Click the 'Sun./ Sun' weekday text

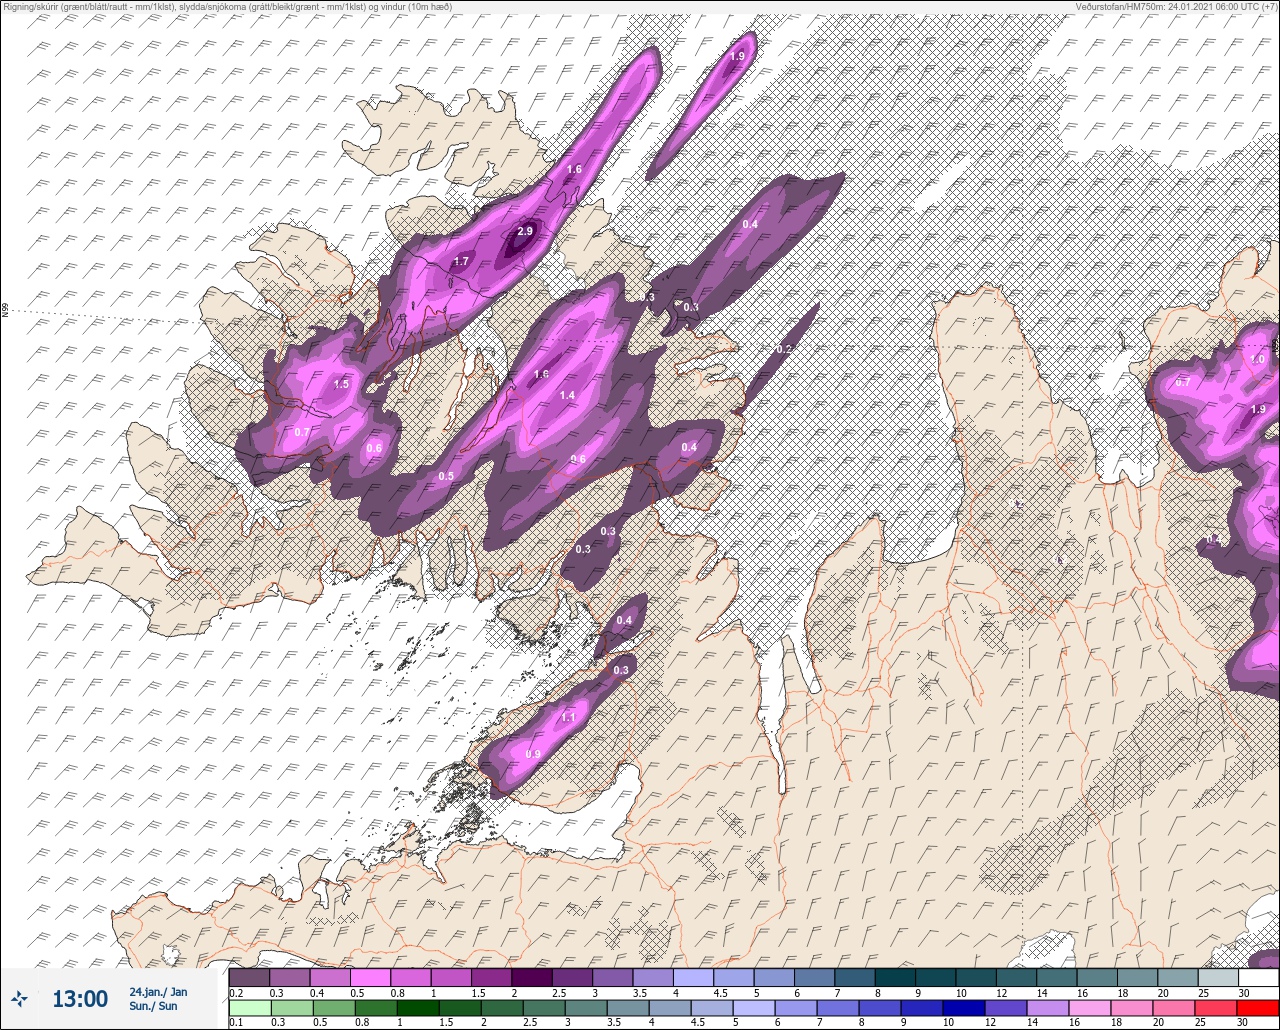coord(153,1006)
